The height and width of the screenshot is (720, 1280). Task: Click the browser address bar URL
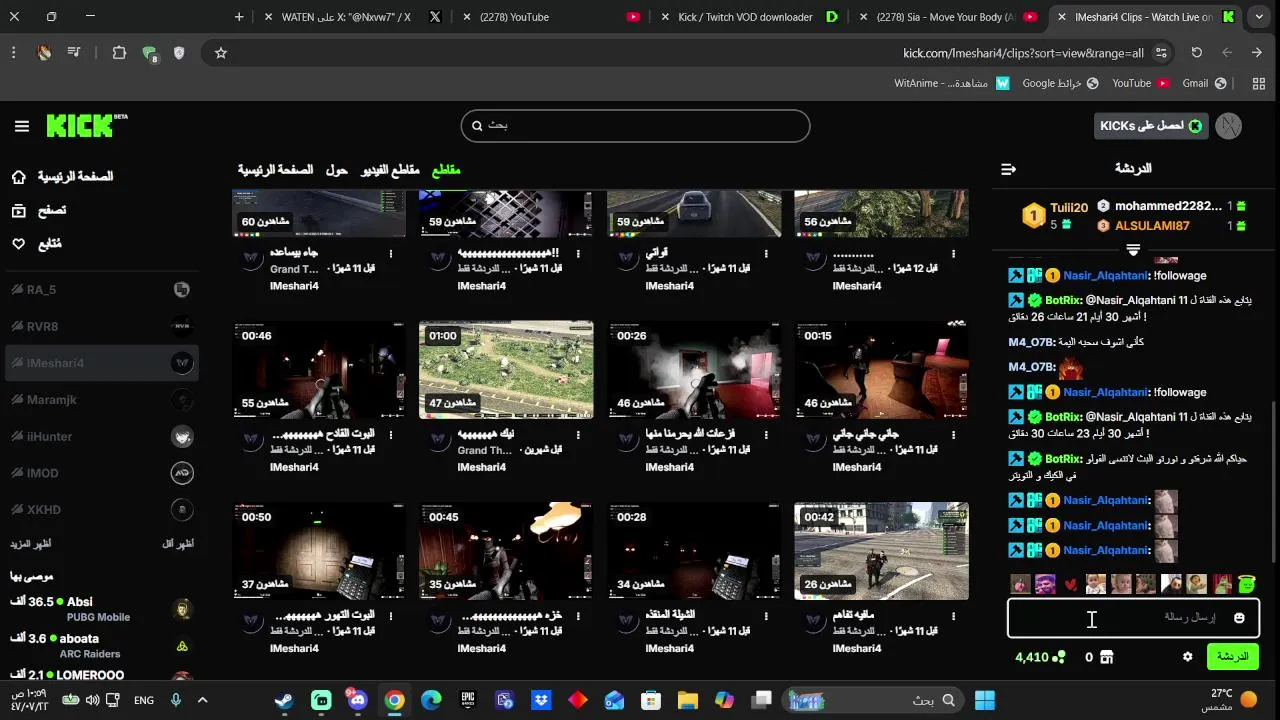pyautogui.click(x=1023, y=53)
